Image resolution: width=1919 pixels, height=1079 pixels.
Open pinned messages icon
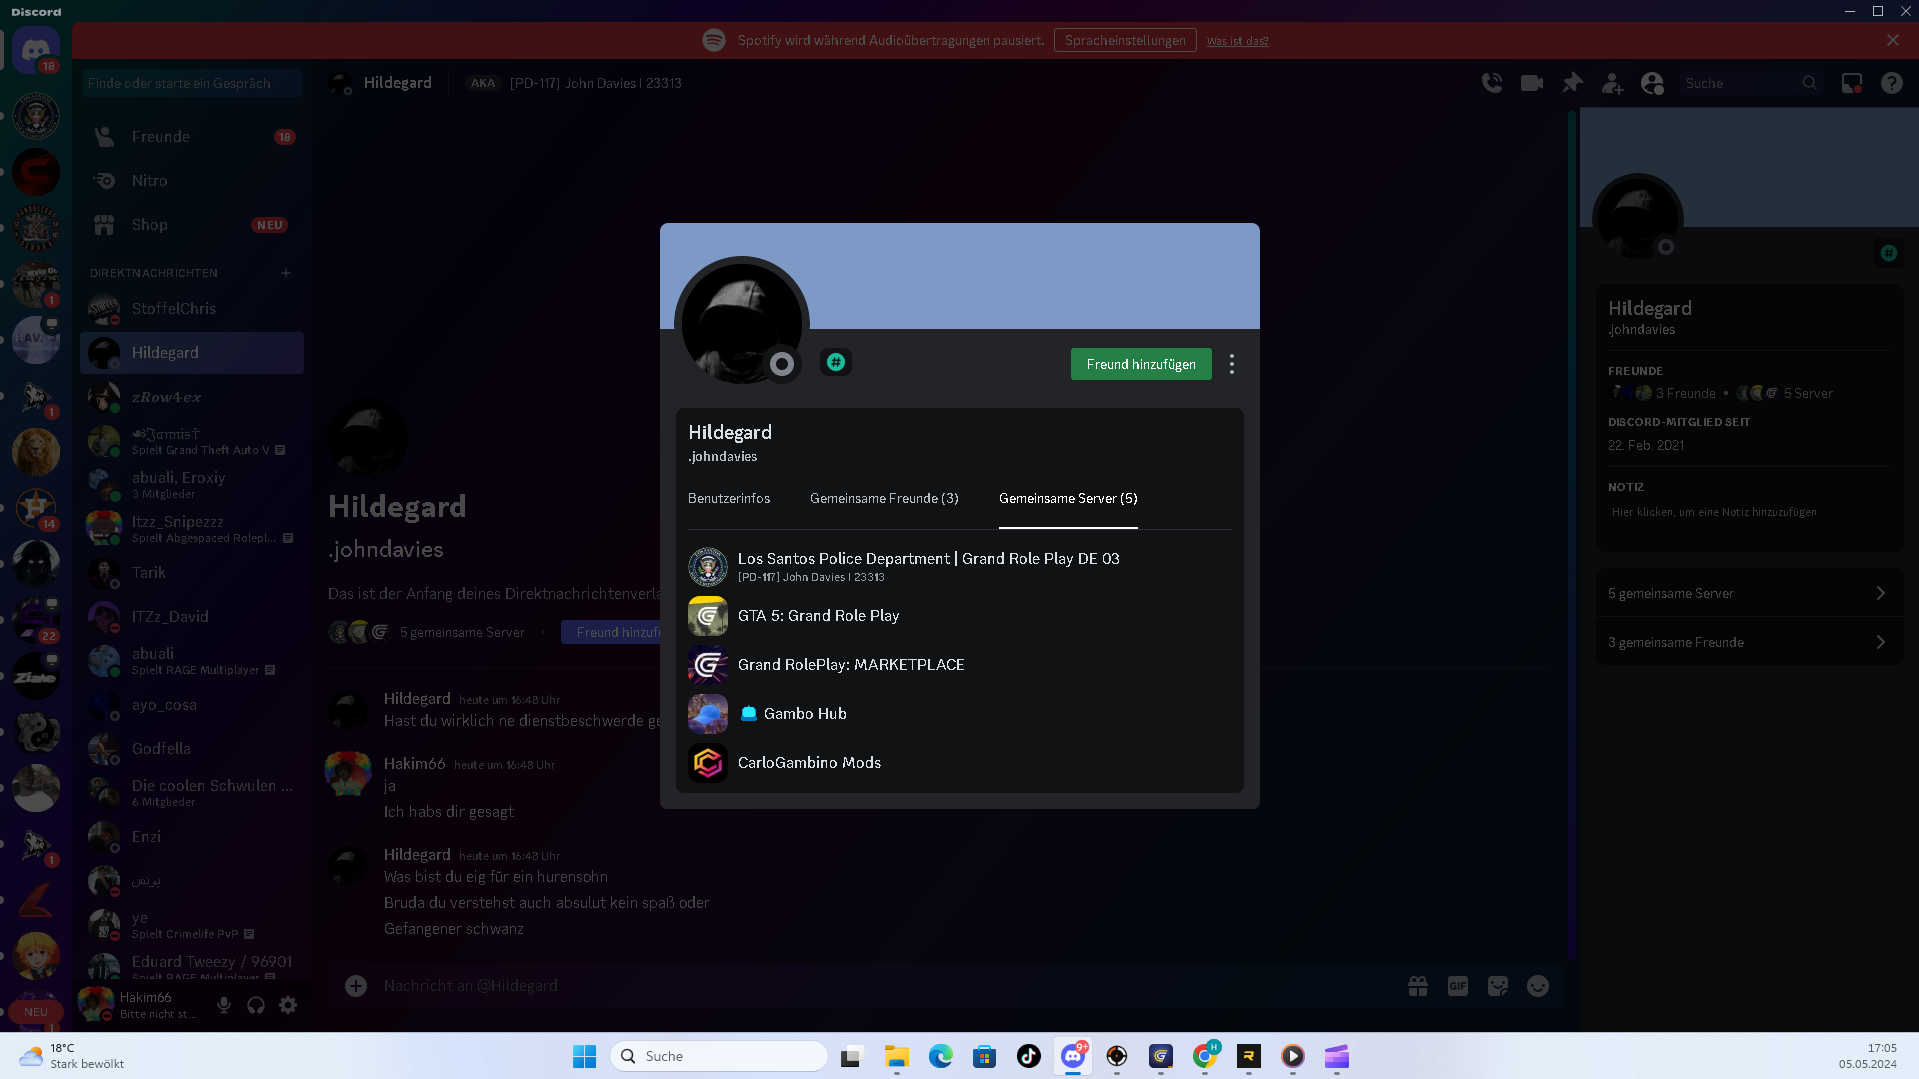1572,83
